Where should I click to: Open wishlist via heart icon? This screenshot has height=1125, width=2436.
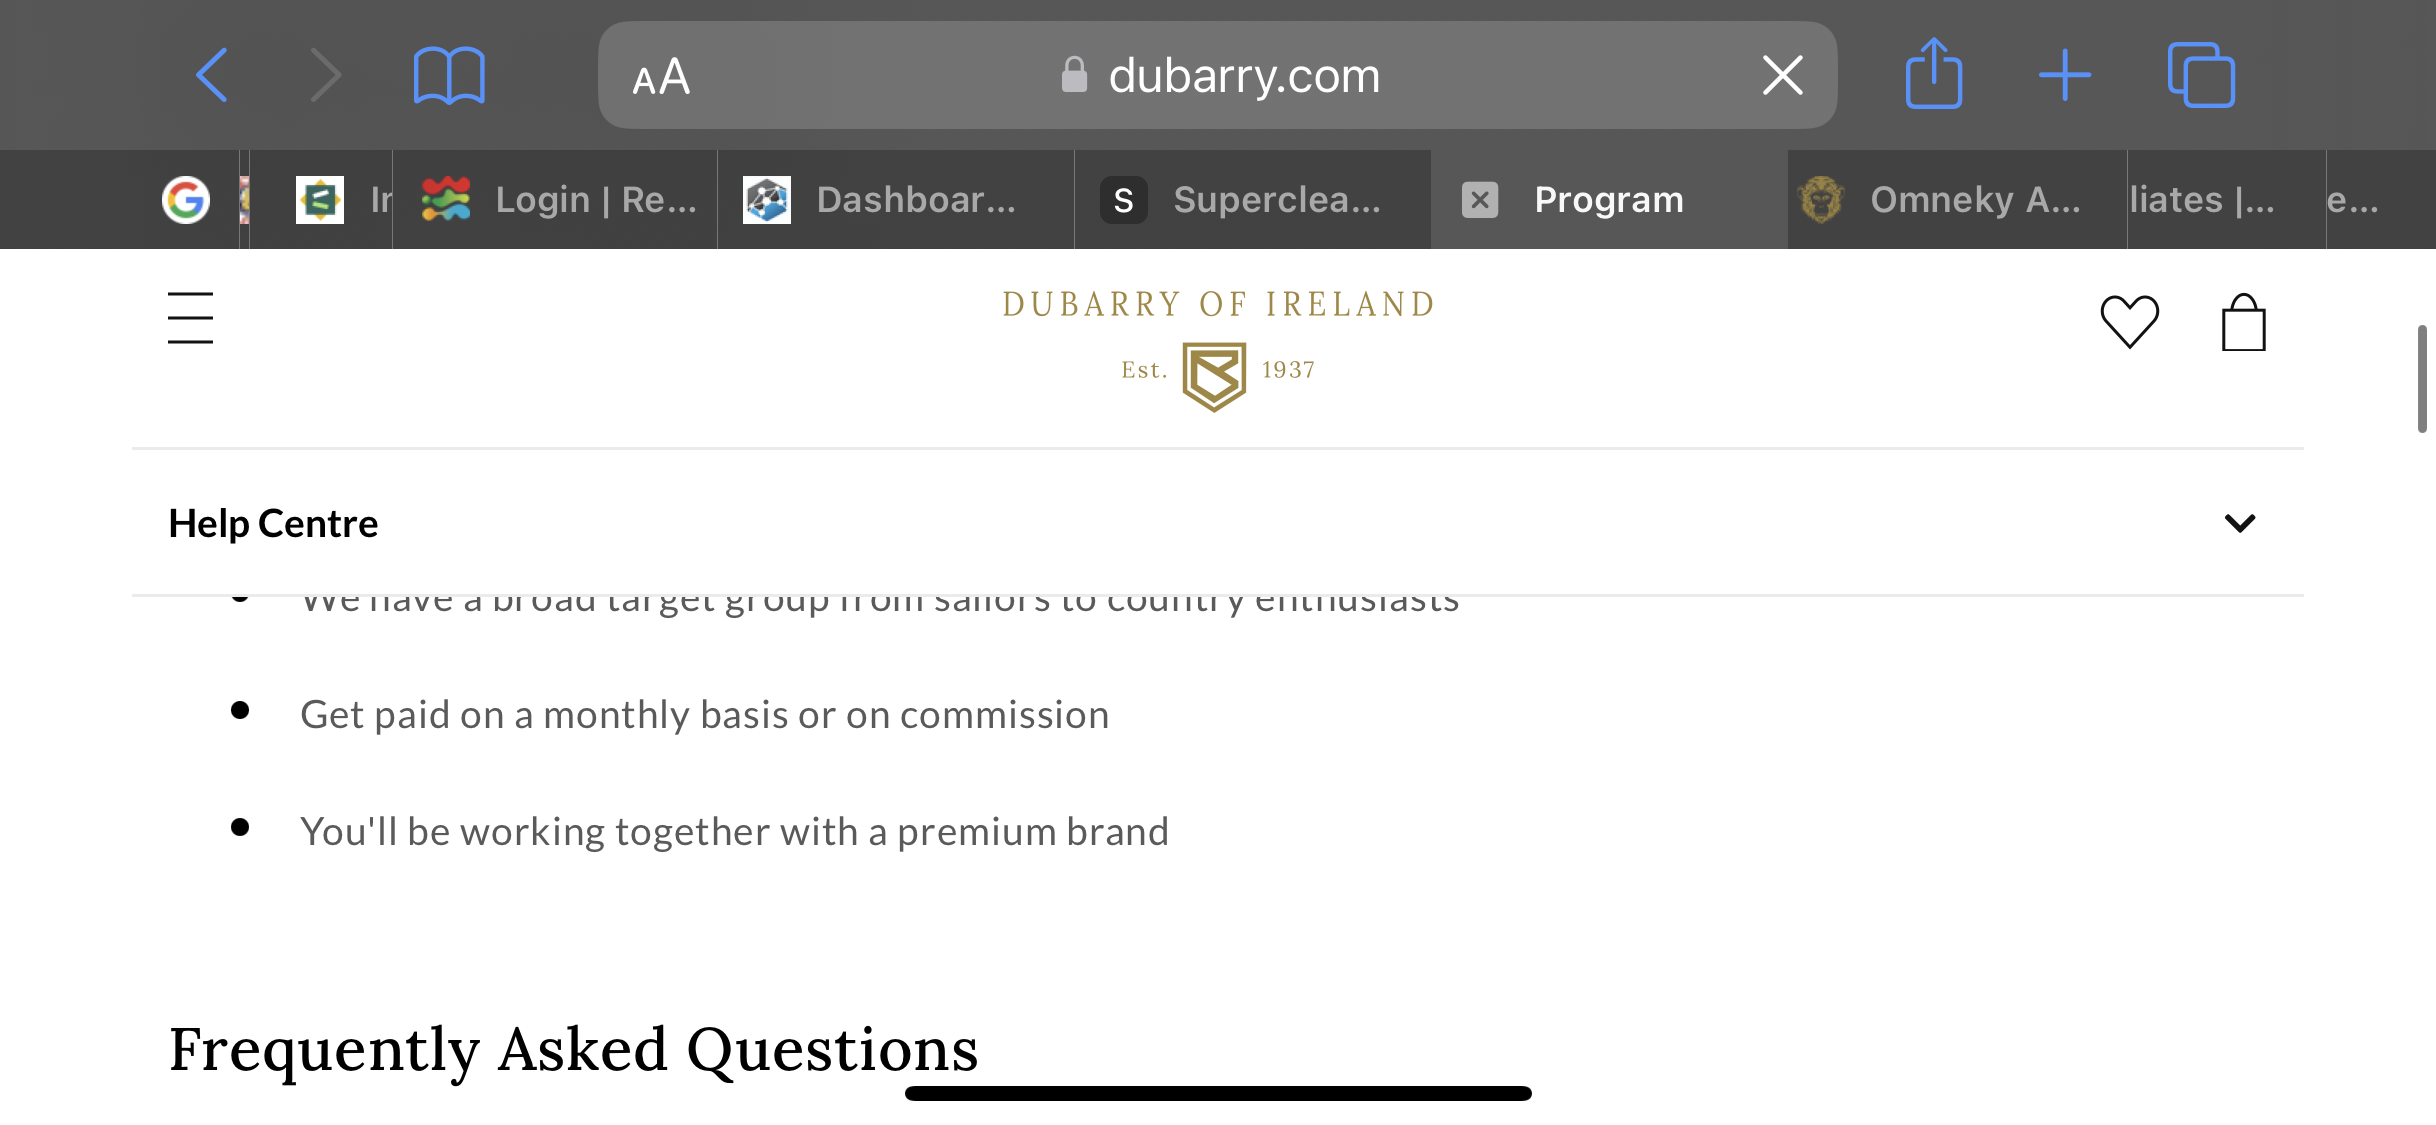tap(2130, 321)
